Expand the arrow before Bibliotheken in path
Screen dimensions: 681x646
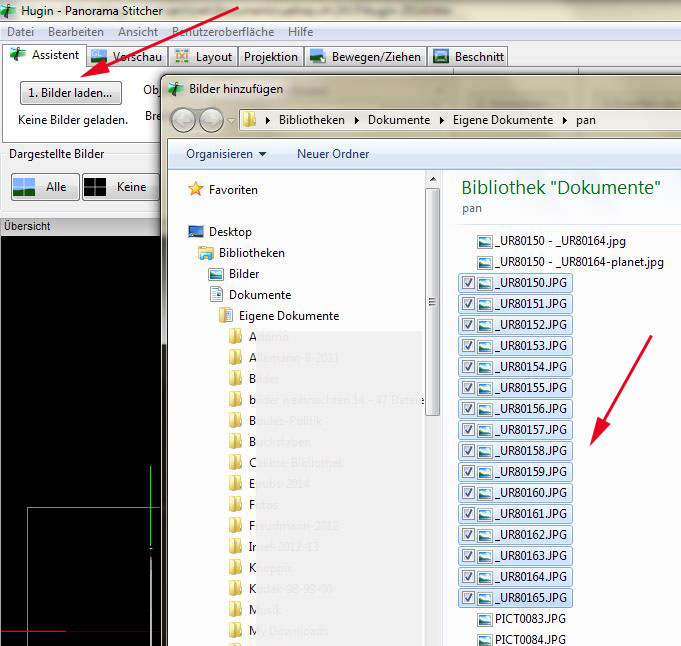pyautogui.click(x=268, y=120)
